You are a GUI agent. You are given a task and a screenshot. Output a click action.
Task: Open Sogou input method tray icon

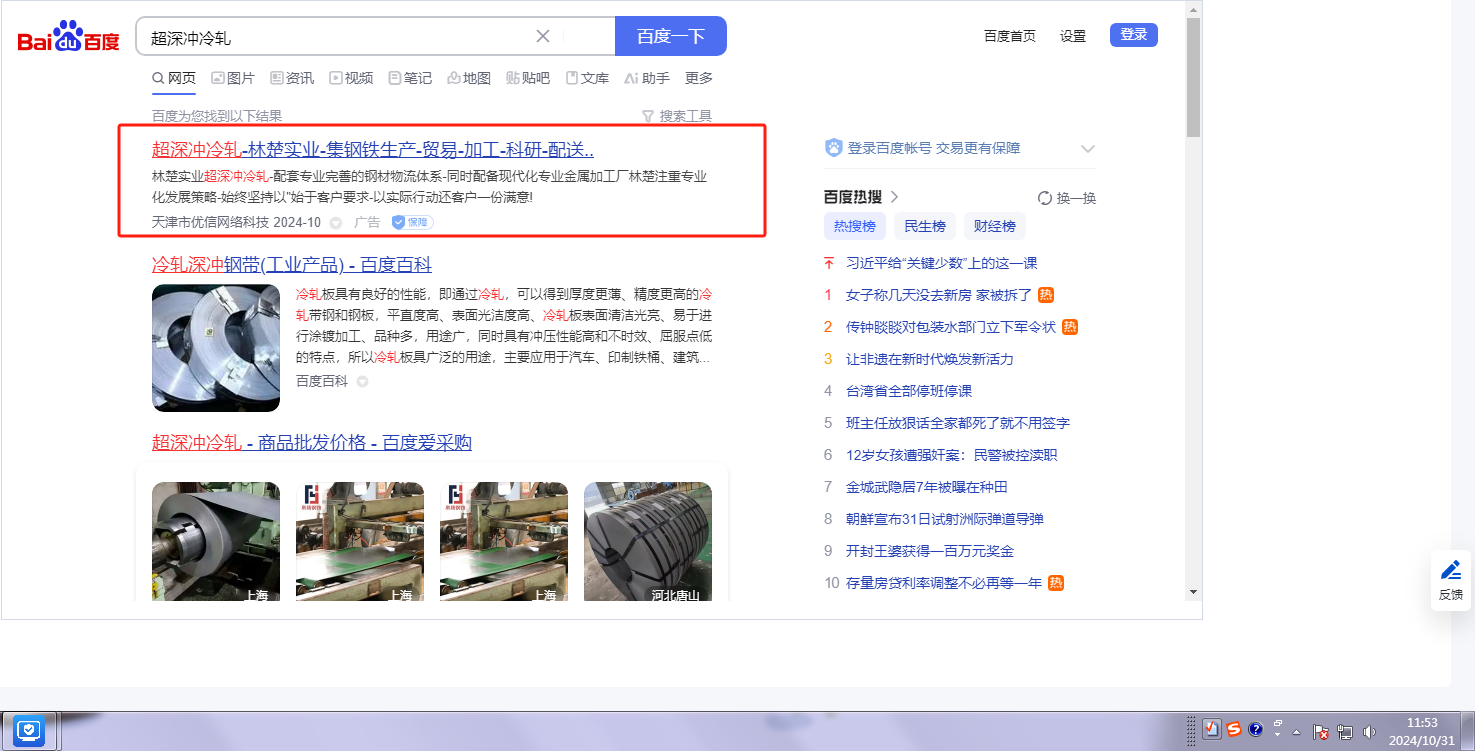[x=1234, y=730]
